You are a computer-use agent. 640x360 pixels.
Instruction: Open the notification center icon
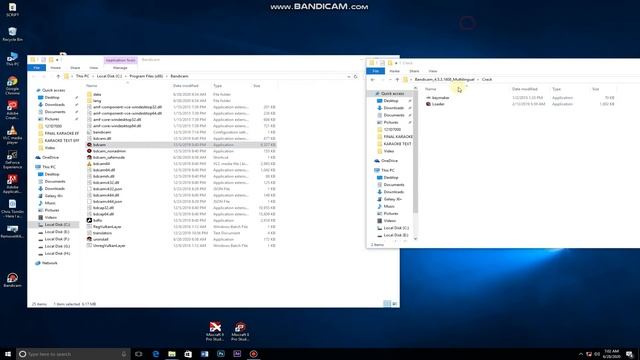click(x=630, y=354)
